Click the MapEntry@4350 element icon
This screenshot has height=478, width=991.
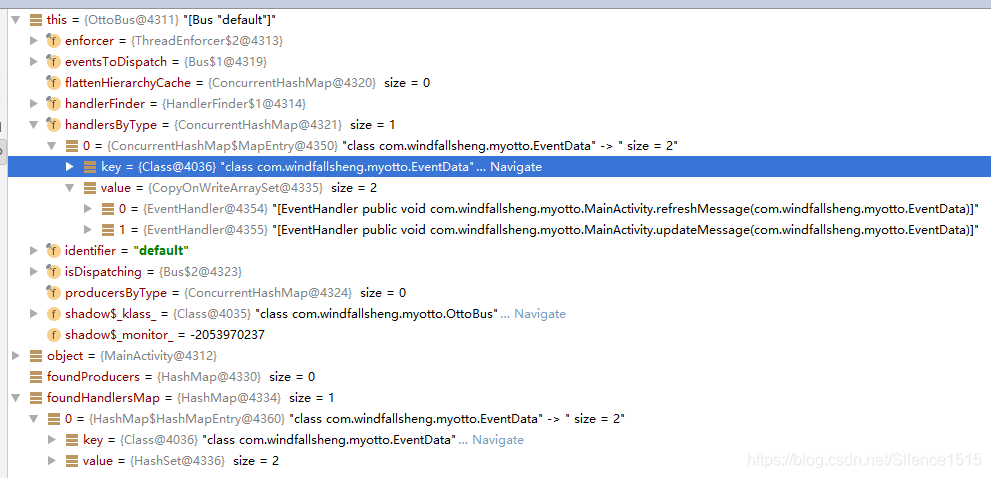72,146
